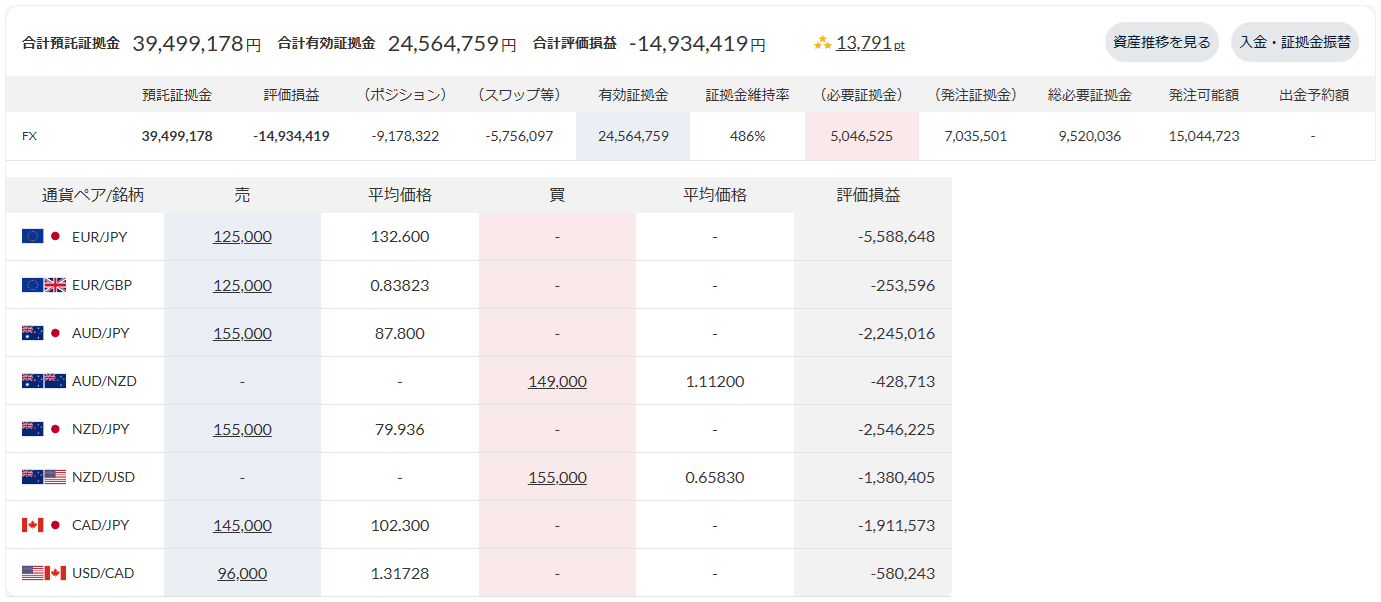The height and width of the screenshot is (602, 1381).
Task: Click the AUD/NZD flag pair icon
Action: tap(43, 381)
